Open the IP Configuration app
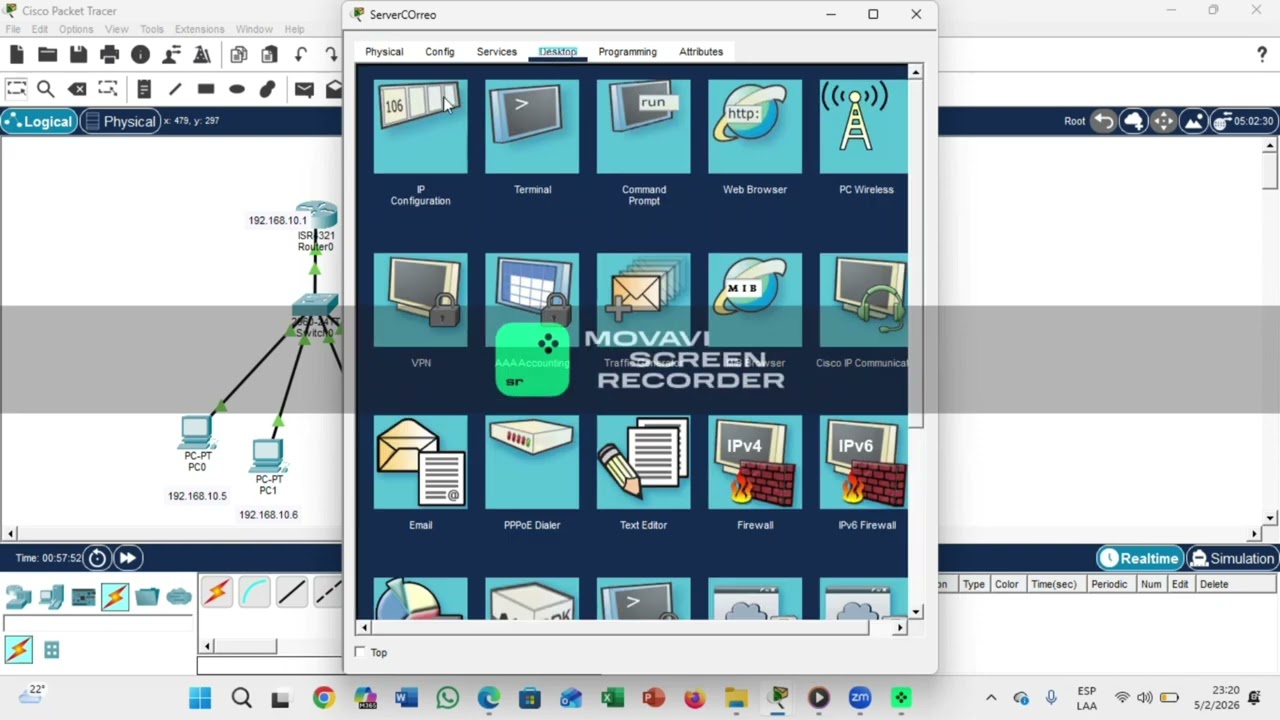This screenshot has height=720, width=1280. [x=420, y=127]
